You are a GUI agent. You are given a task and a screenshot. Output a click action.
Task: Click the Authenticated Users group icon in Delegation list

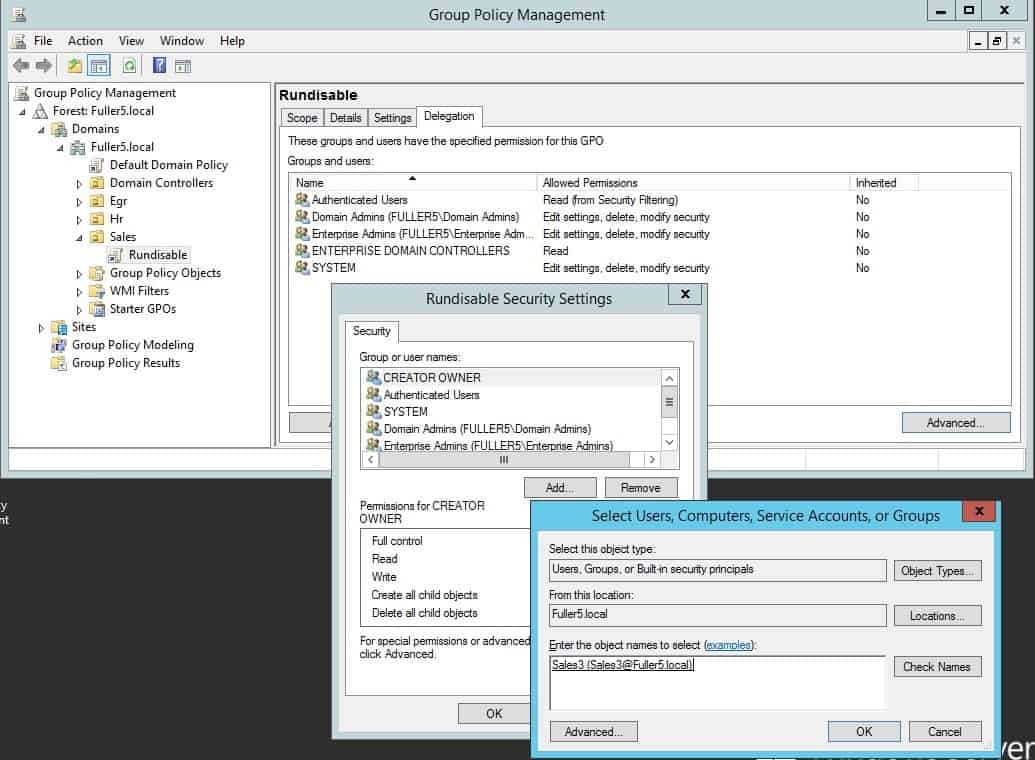pos(302,199)
